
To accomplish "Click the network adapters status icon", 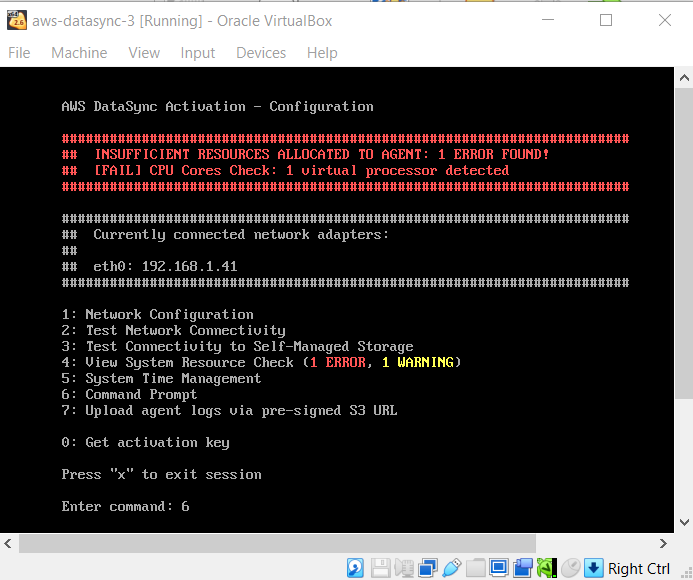I will (427, 568).
